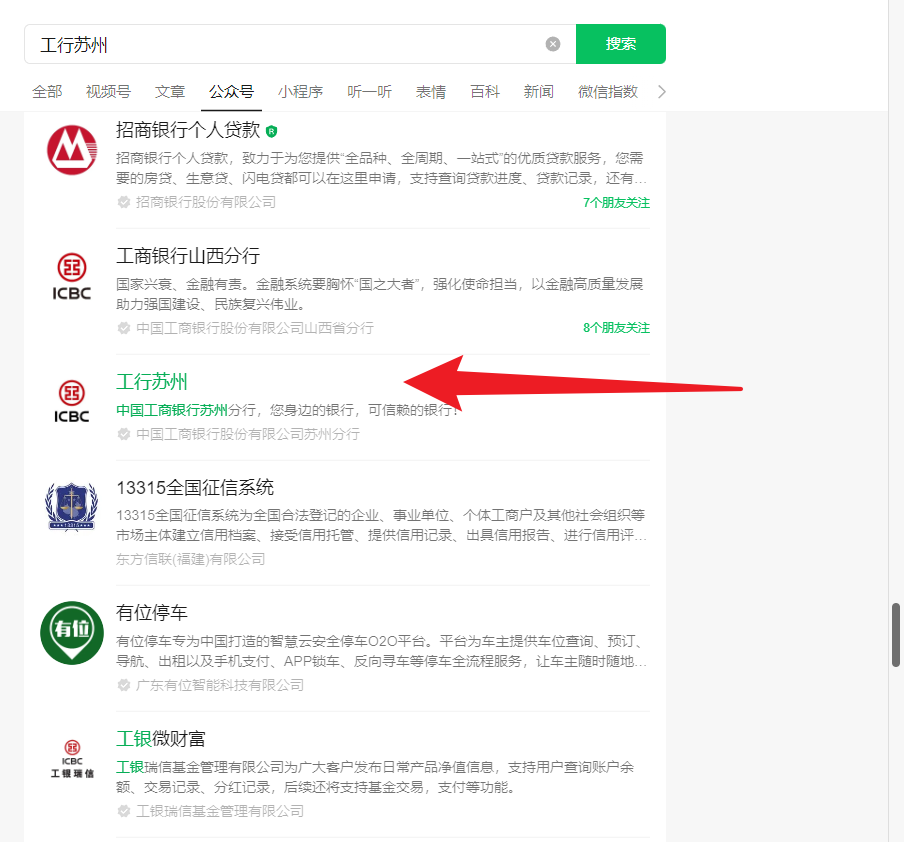The image size is (904, 842).
Task: Click 8个朋友关注 label
Action: tap(616, 328)
